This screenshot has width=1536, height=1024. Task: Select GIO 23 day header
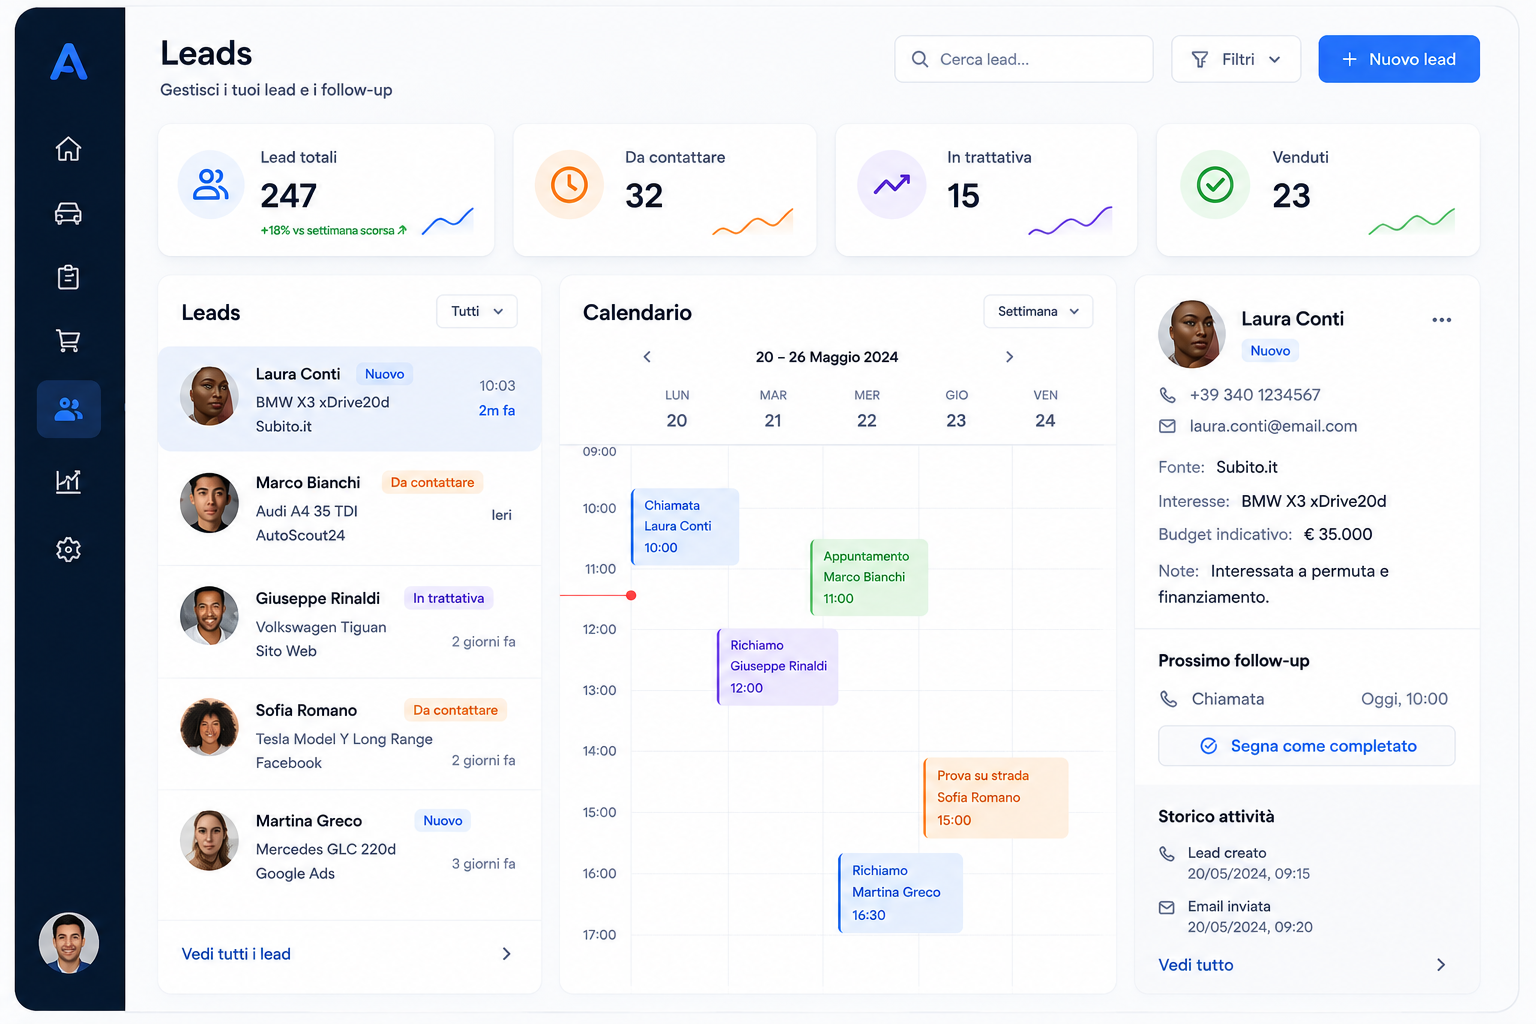tap(957, 409)
